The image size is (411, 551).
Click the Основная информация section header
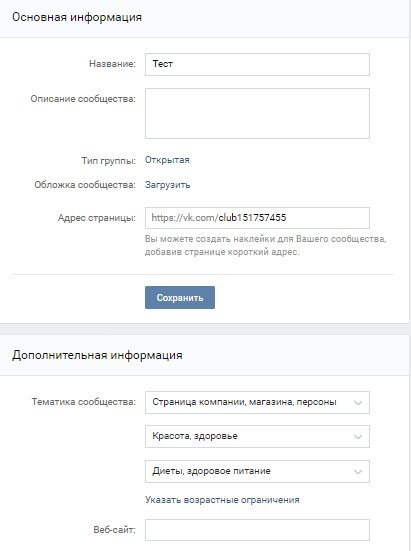[x=77, y=17]
